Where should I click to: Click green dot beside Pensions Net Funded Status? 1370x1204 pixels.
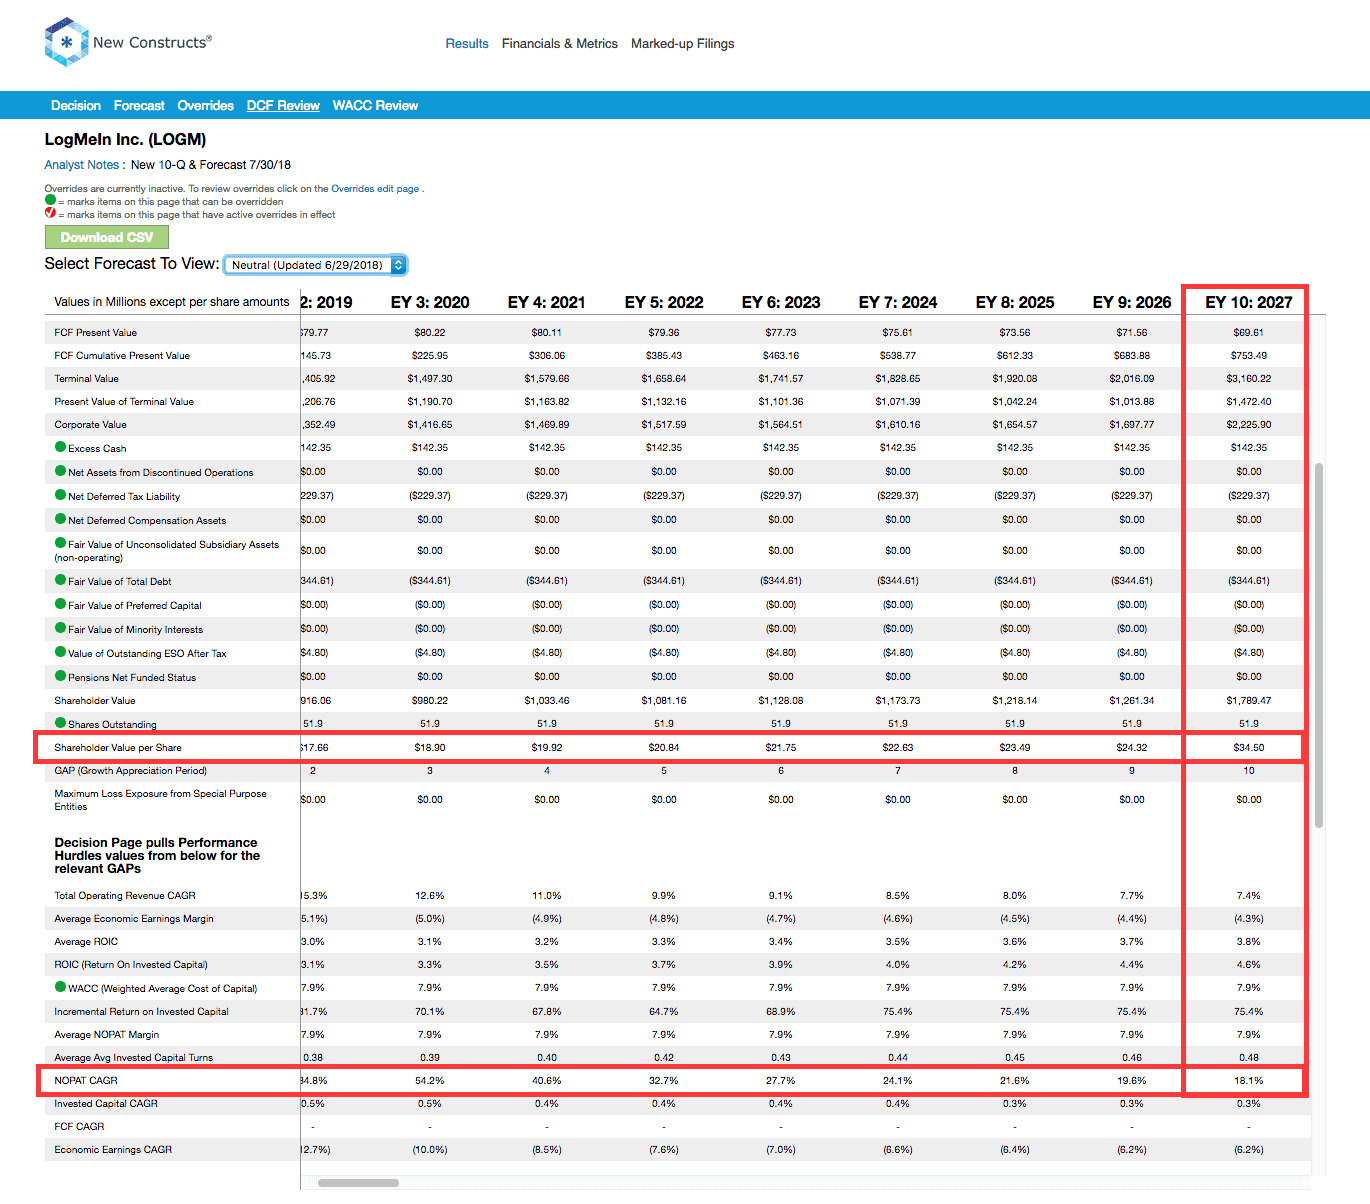(x=60, y=676)
